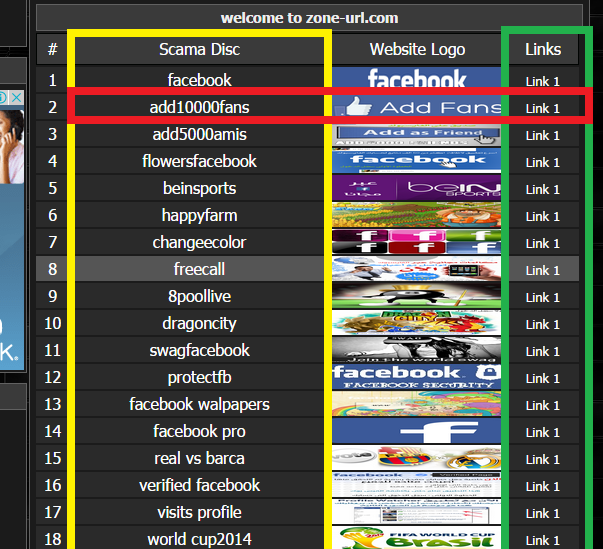Click the real vs barca crests image
The image size is (603, 549).
[x=416, y=458]
